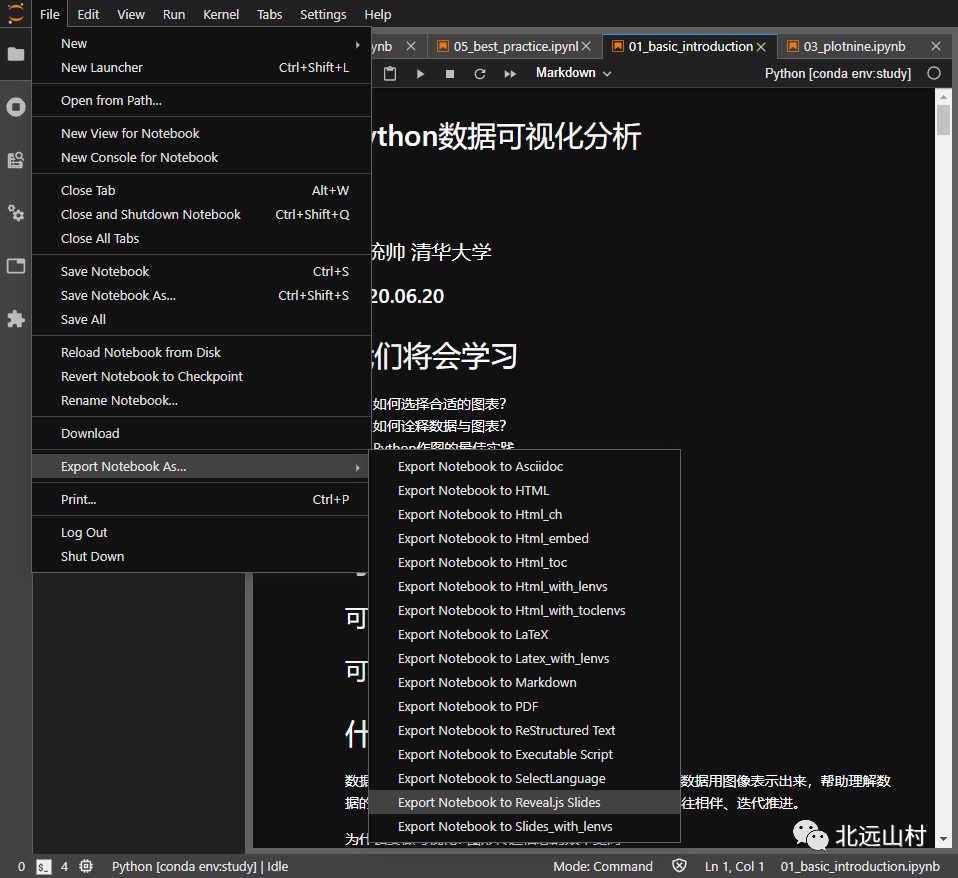The image size is (958, 878).
Task: Run the current cell with the play icon
Action: (x=420, y=72)
